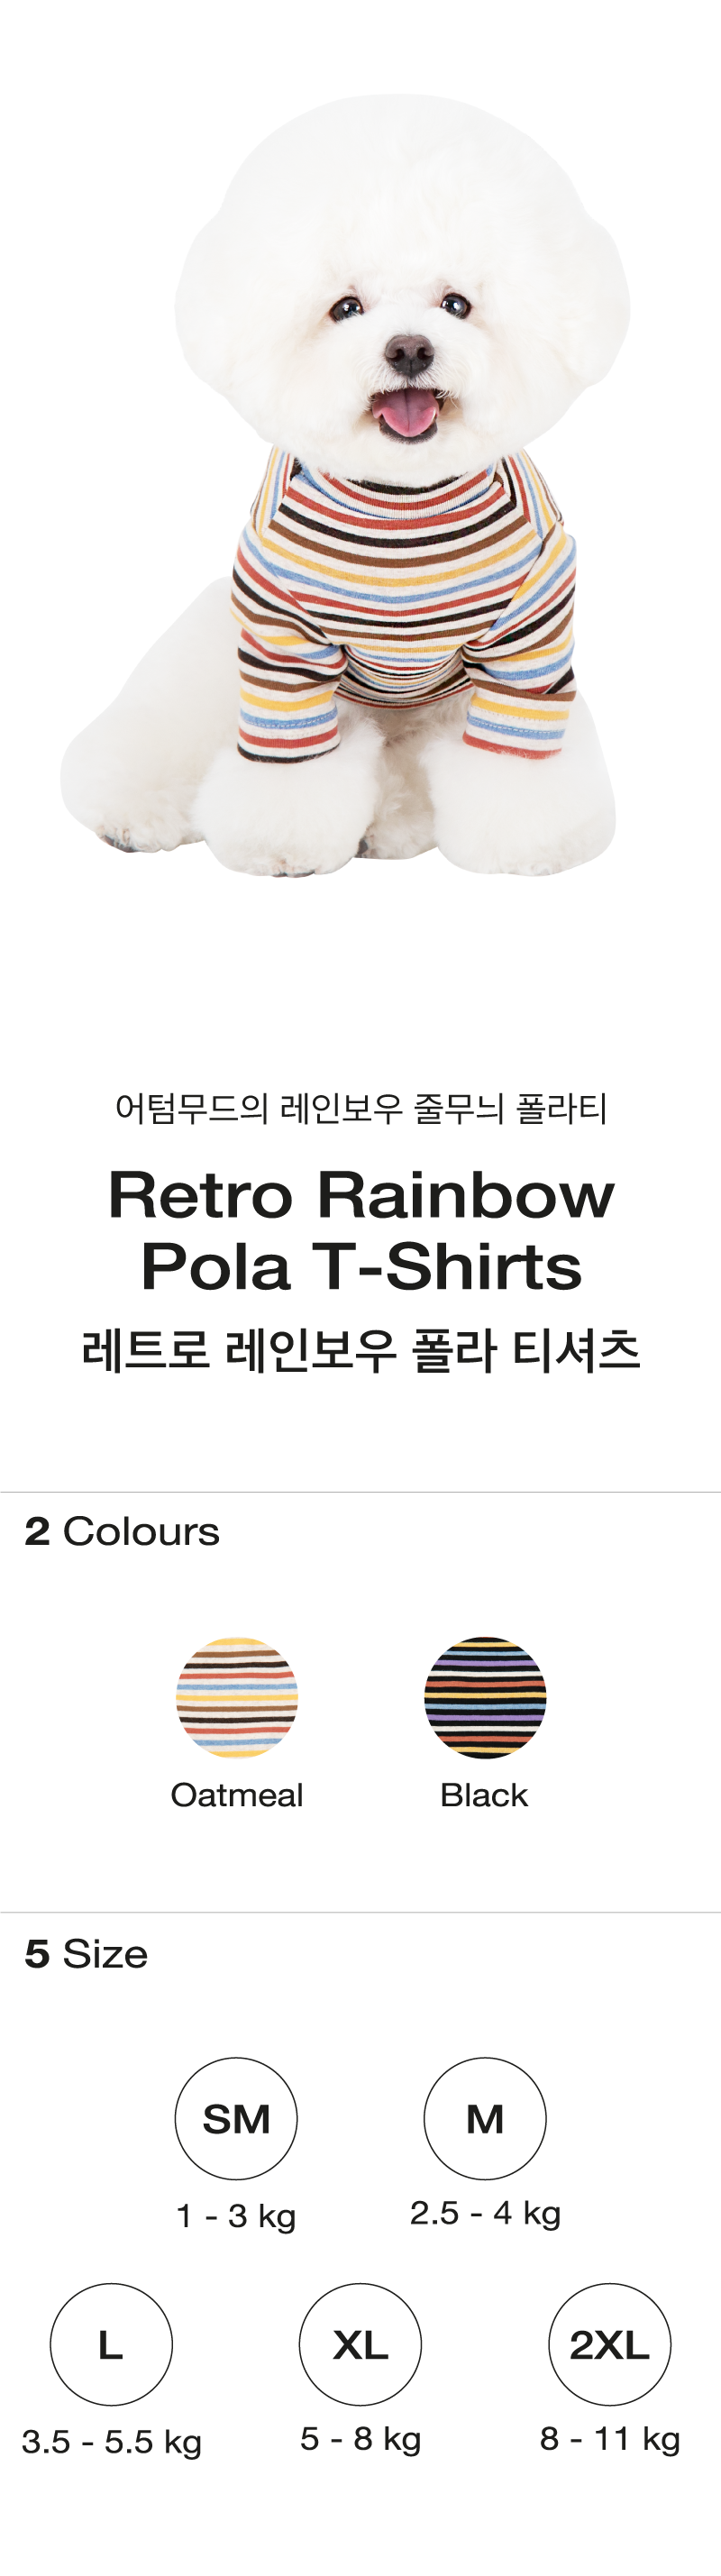This screenshot has width=721, height=2576.
Task: Select the Oatmeal striped colour swatch
Action: tap(237, 1697)
